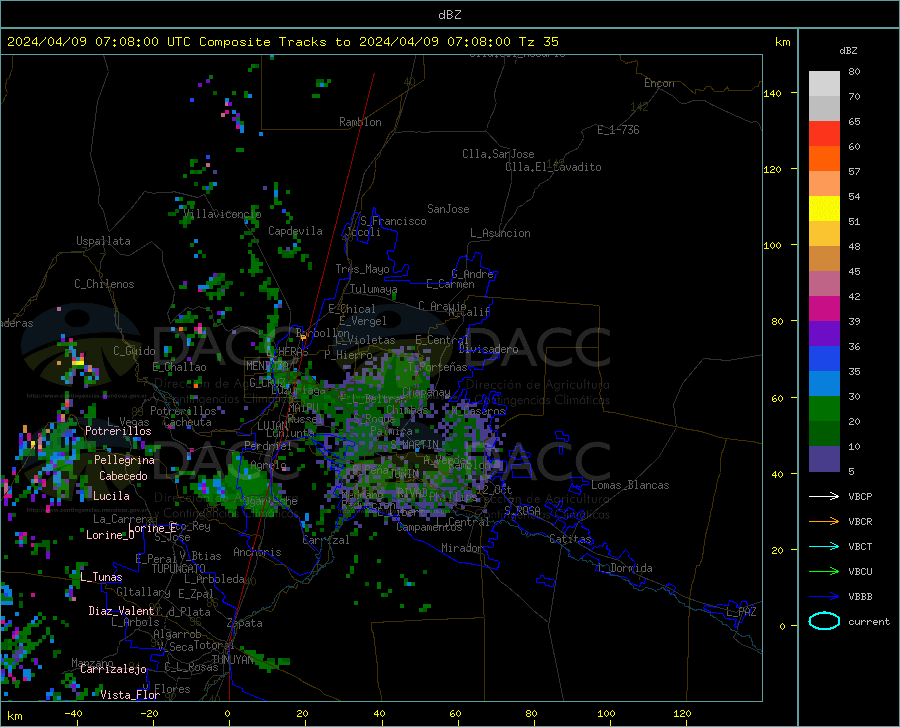Click the Lucila station label
The height and width of the screenshot is (727, 900).
(x=111, y=496)
